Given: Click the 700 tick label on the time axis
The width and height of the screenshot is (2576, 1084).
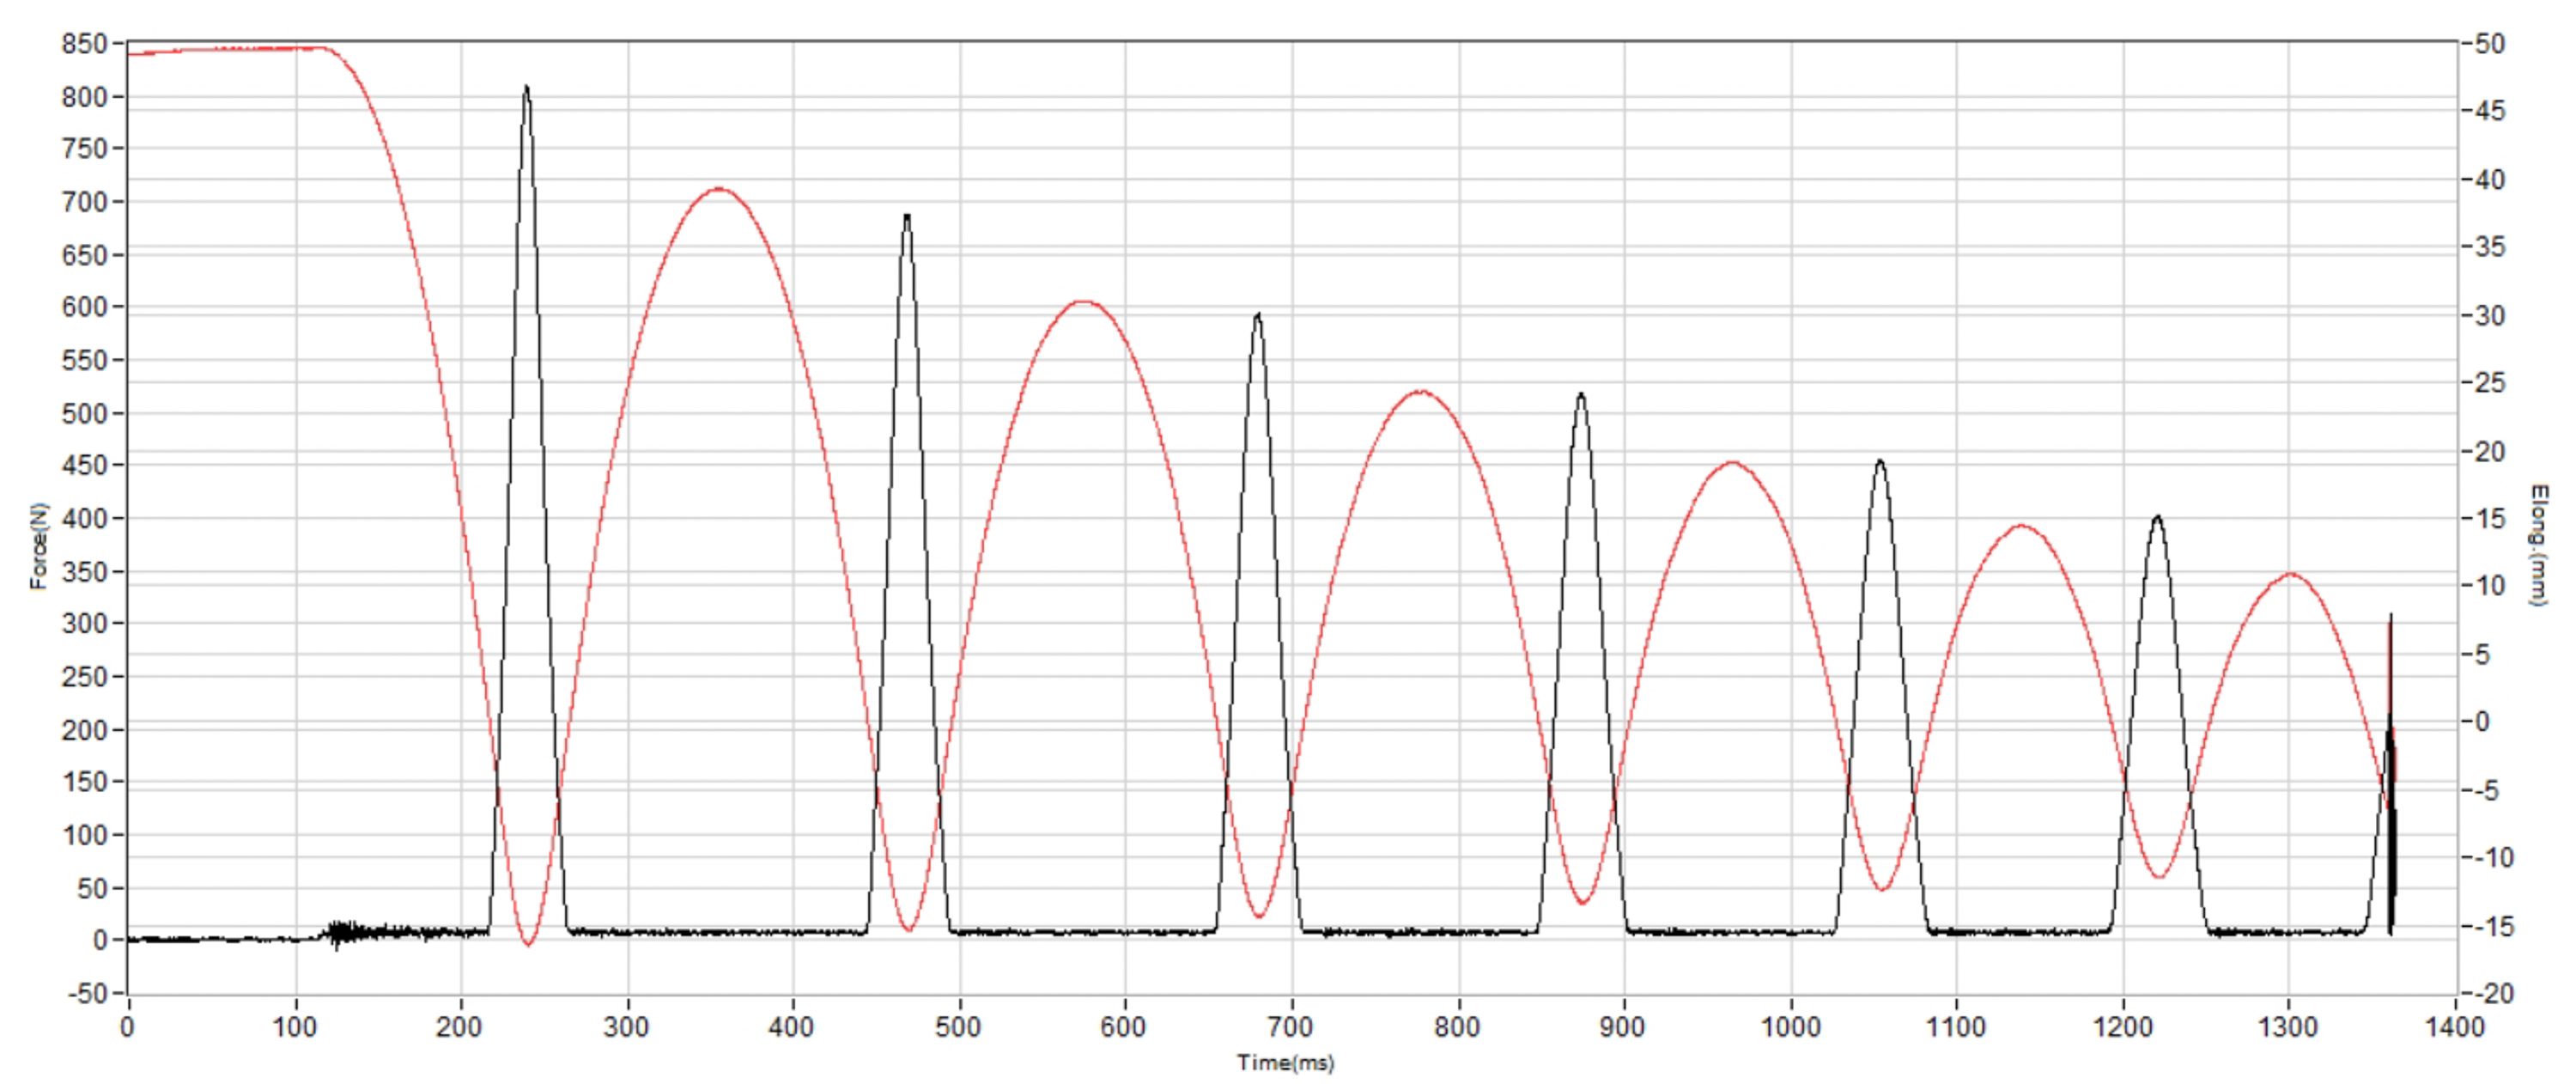Looking at the screenshot, I should [x=1290, y=1027].
